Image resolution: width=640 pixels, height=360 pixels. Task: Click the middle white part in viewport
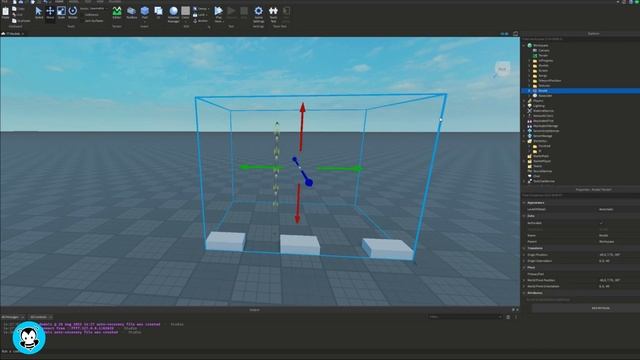tap(300, 245)
